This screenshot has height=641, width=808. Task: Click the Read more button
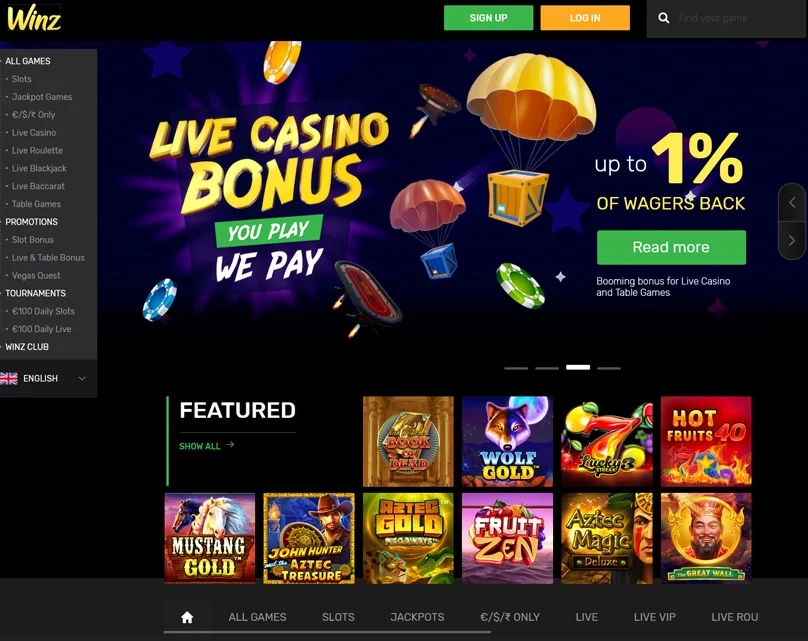[671, 247]
